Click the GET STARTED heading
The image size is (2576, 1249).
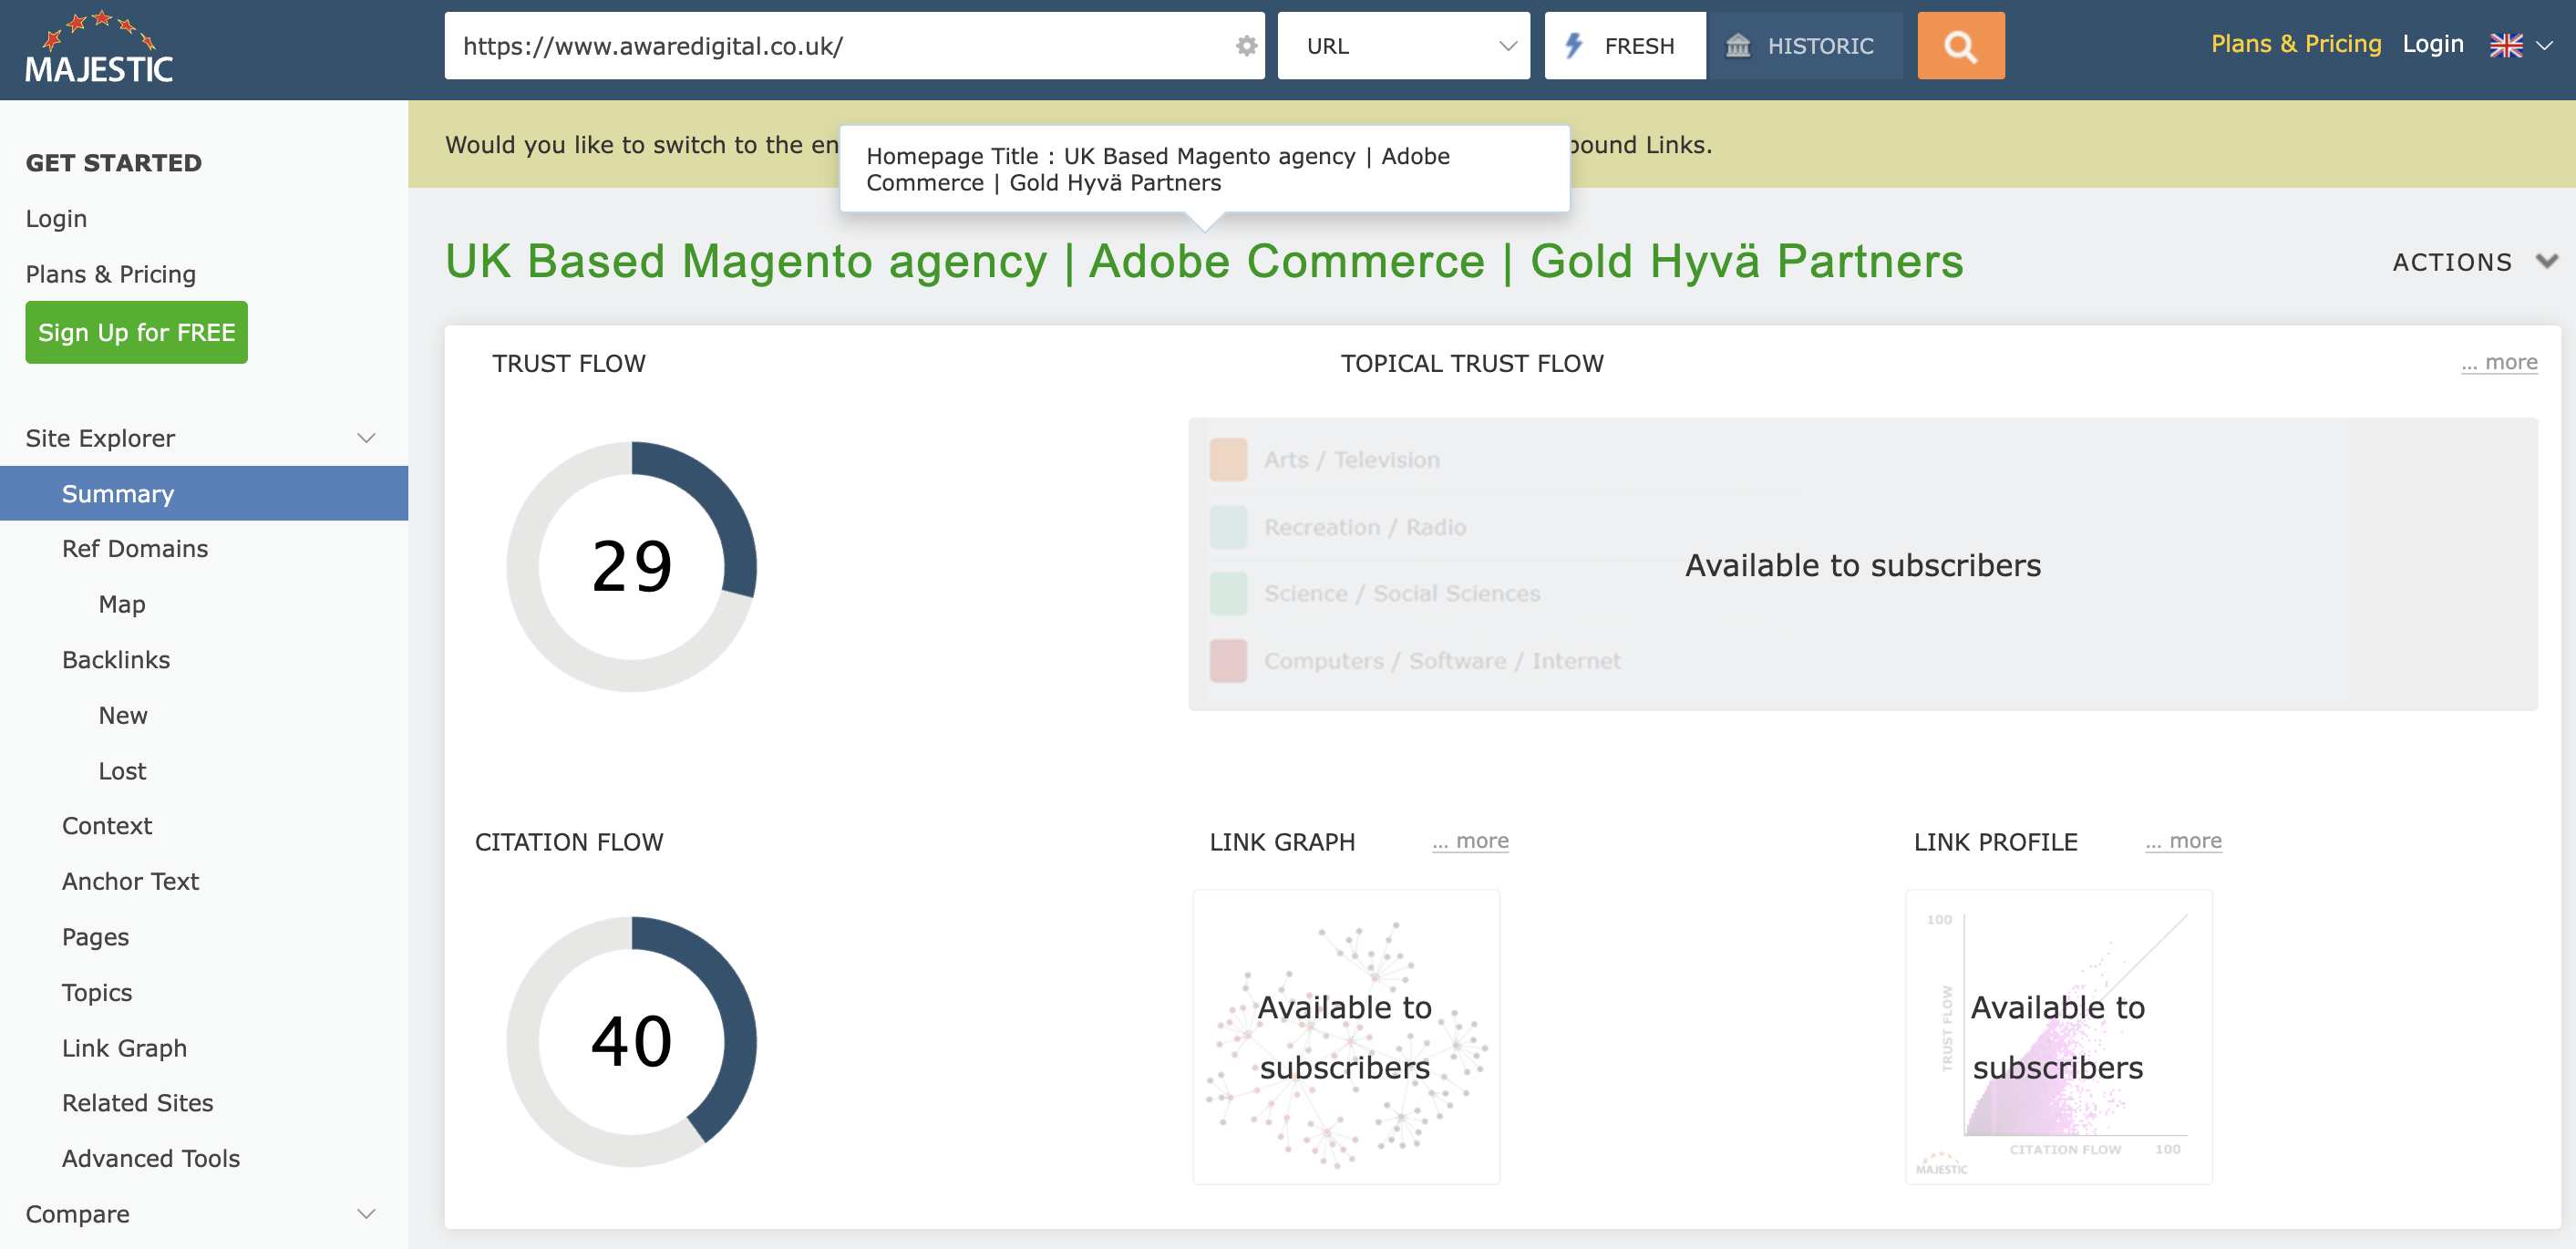(113, 162)
